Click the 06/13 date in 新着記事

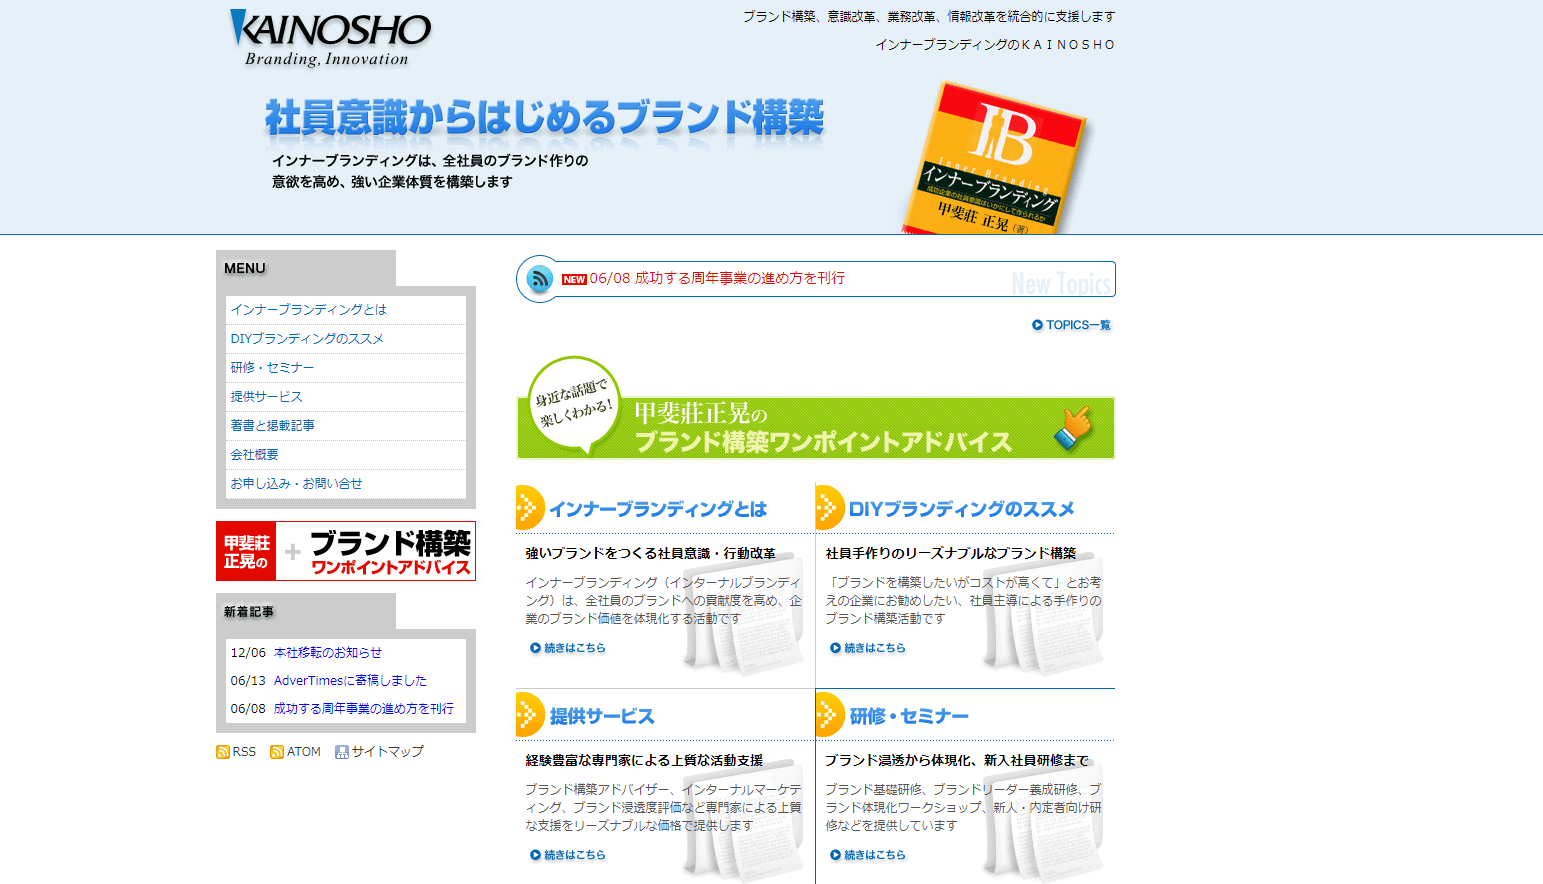pos(248,681)
